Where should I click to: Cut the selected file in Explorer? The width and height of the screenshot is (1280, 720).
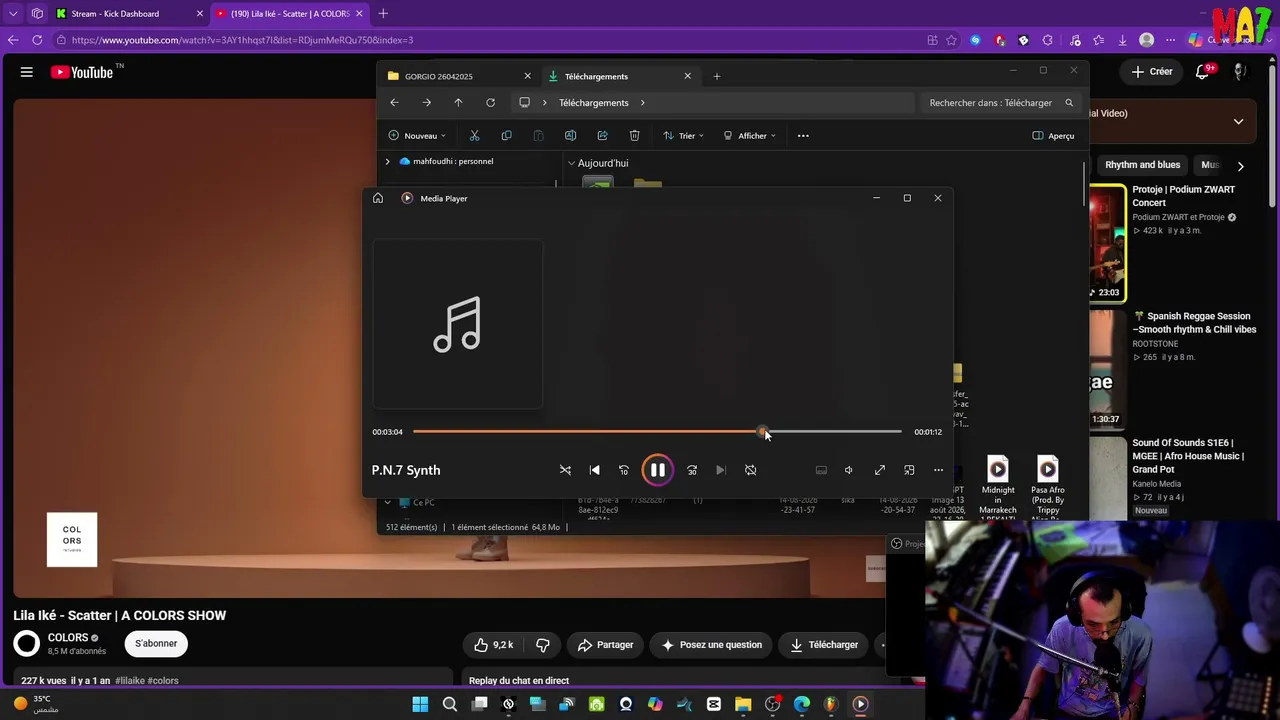tap(474, 136)
